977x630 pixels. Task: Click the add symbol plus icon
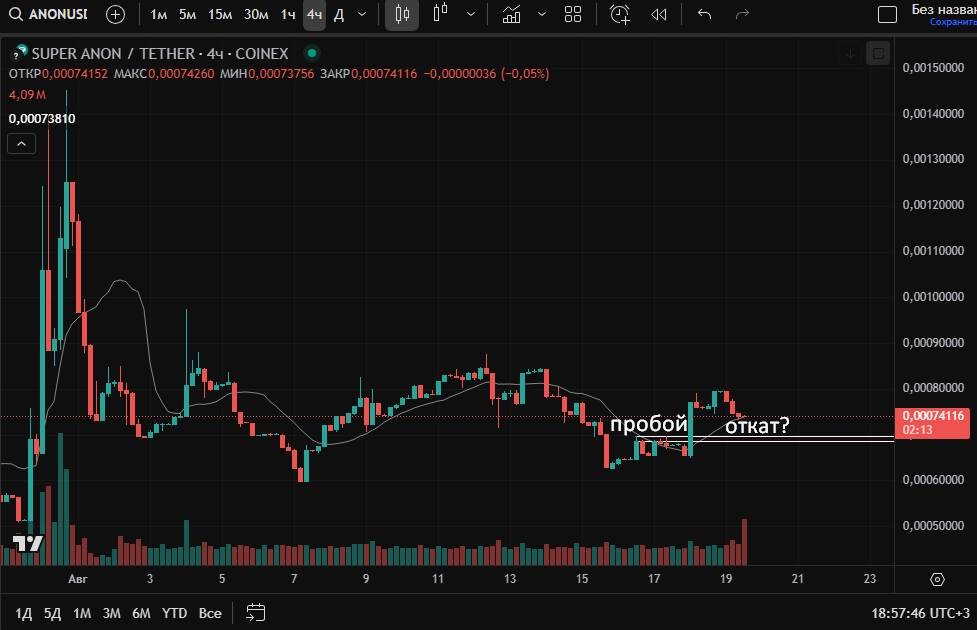point(116,14)
